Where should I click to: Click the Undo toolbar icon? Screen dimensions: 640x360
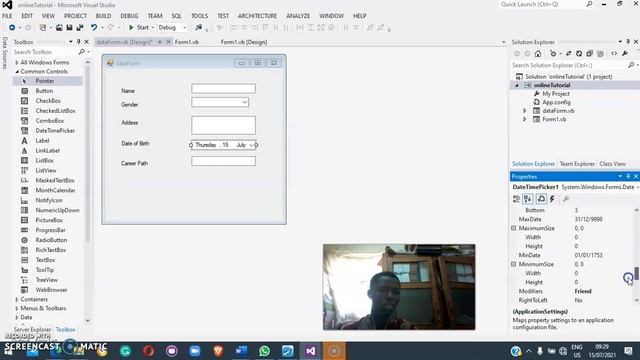tap(94, 27)
